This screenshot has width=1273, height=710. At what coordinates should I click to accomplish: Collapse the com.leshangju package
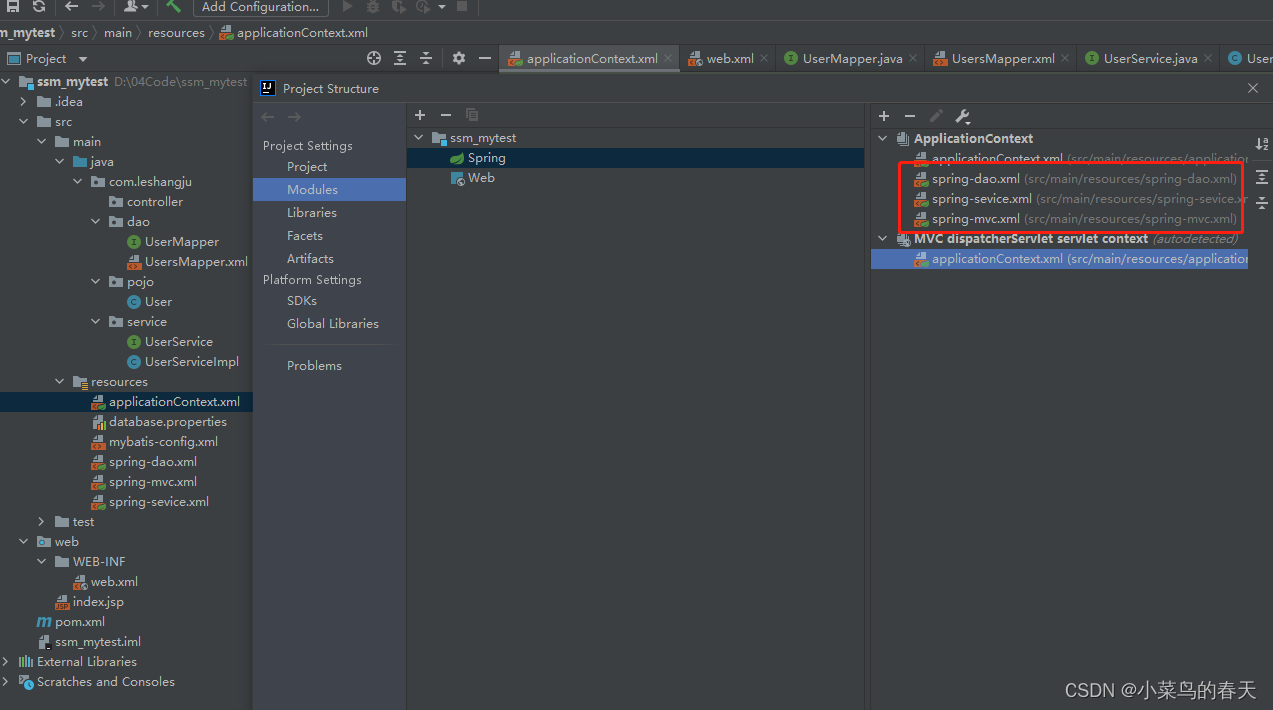click(x=79, y=182)
